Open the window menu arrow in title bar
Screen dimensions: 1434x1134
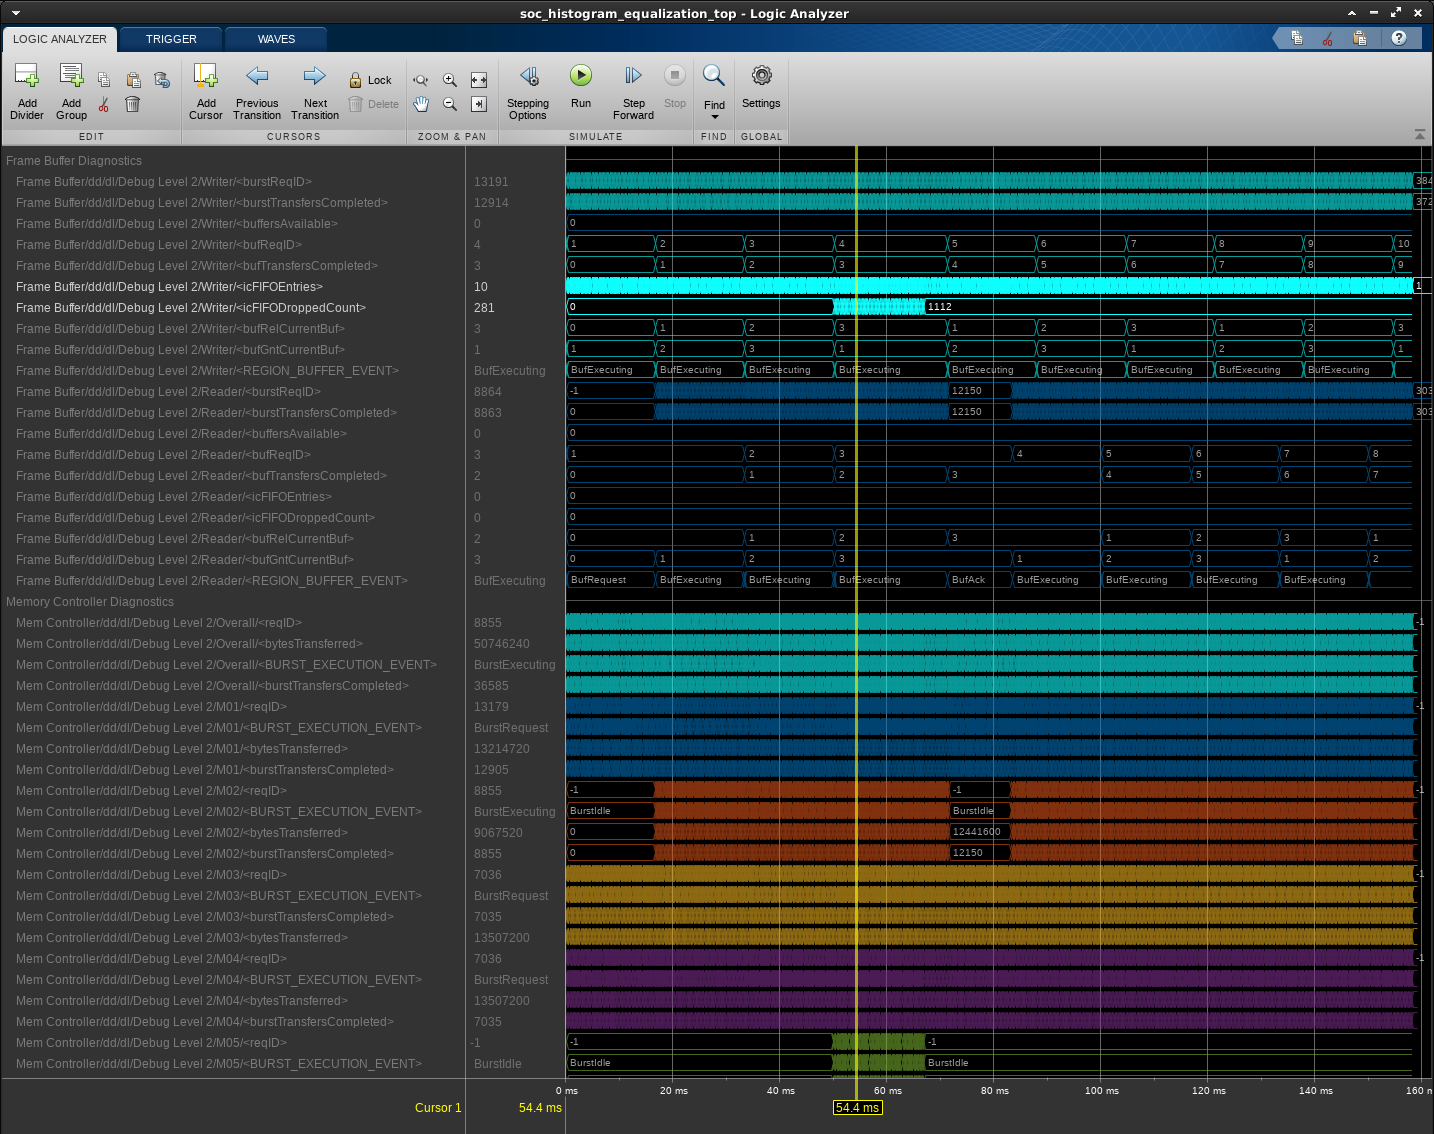pos(16,13)
